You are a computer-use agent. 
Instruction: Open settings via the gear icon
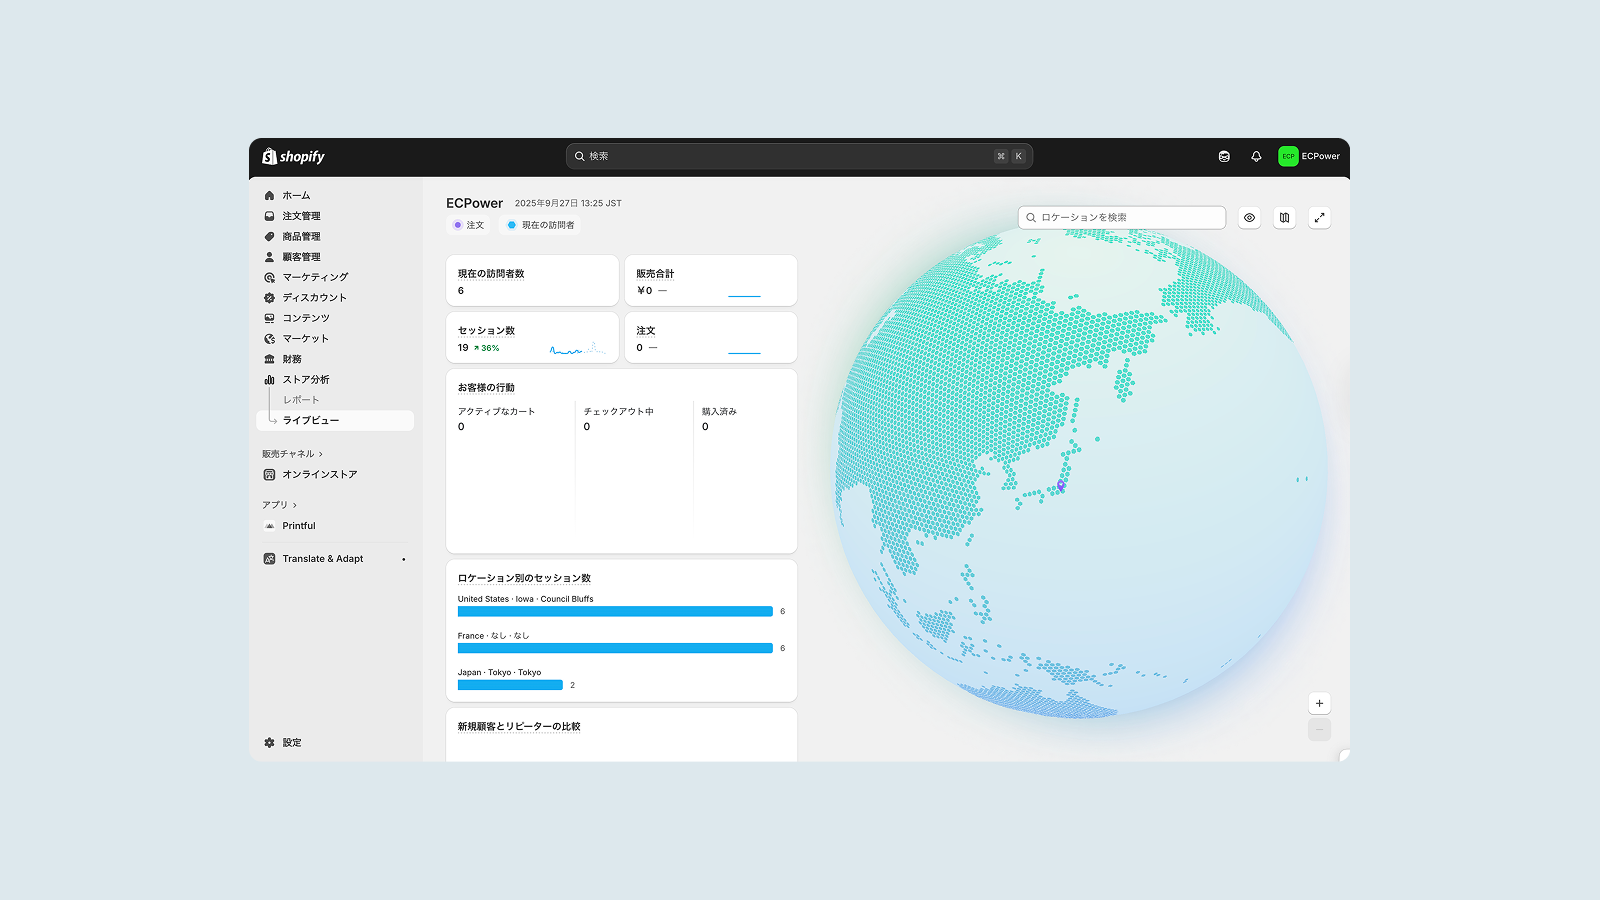coord(269,743)
